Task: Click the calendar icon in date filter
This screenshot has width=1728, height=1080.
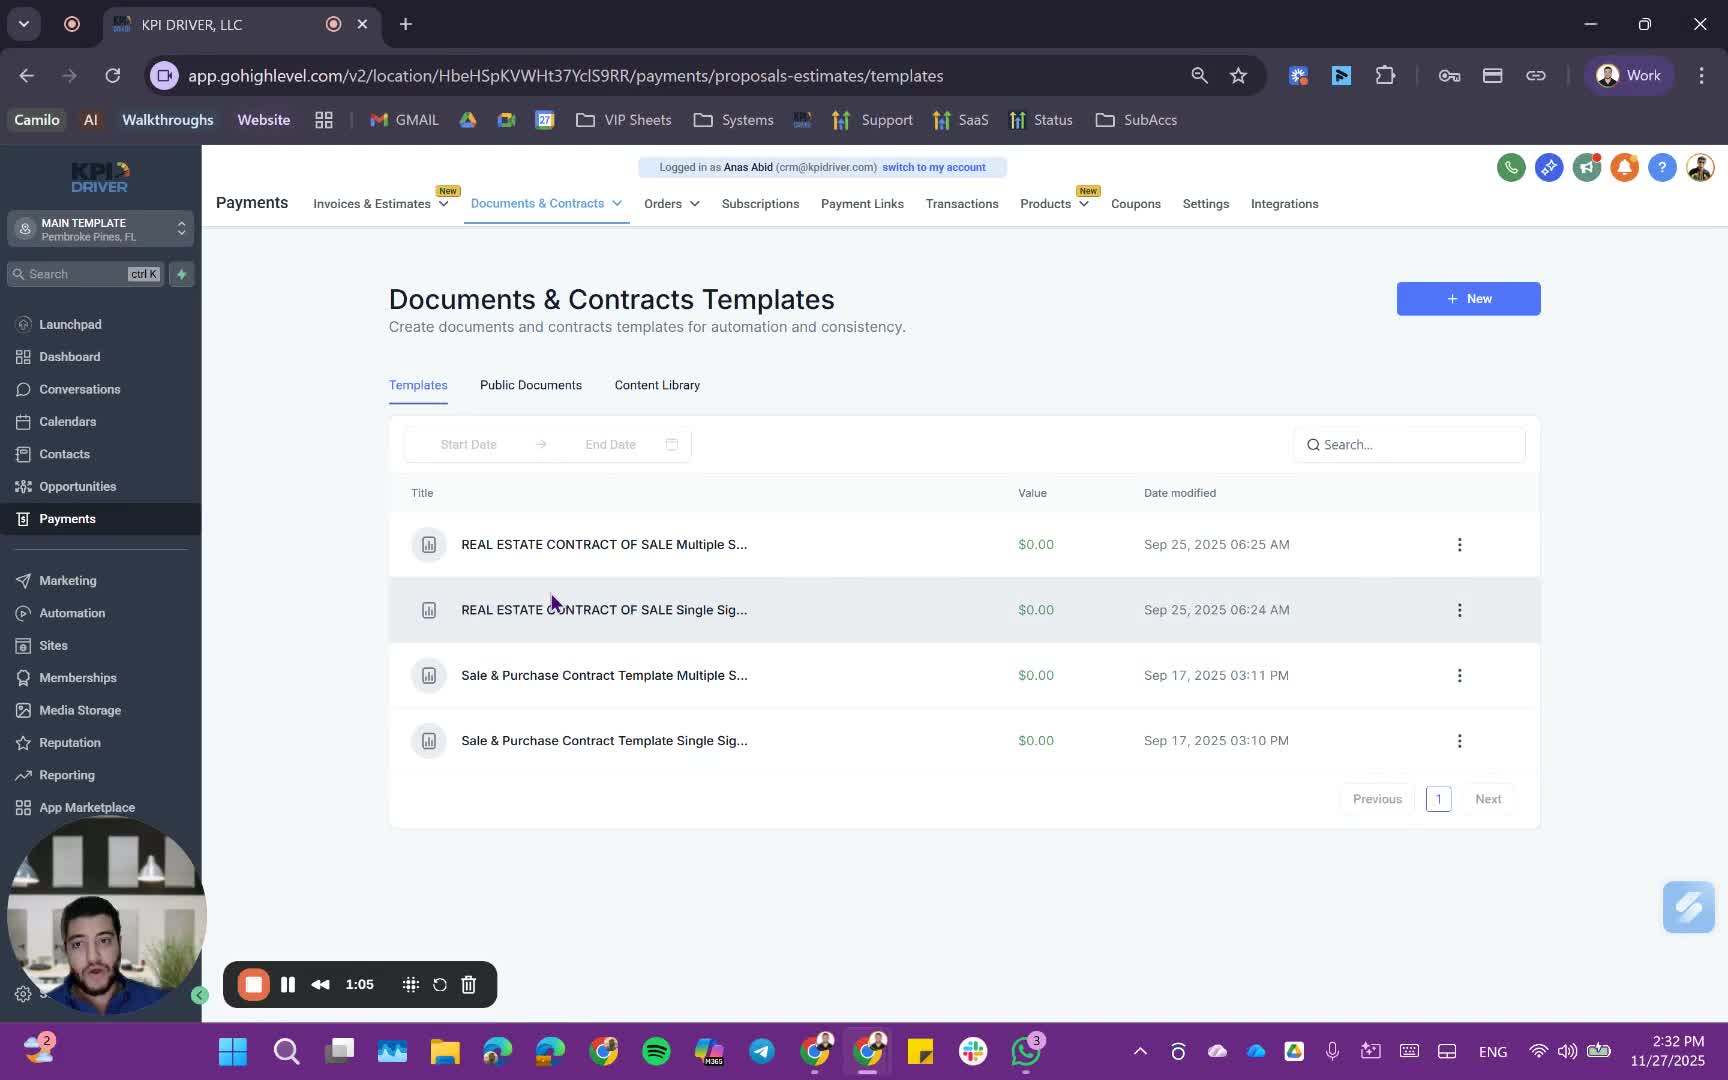Action: [x=672, y=445]
